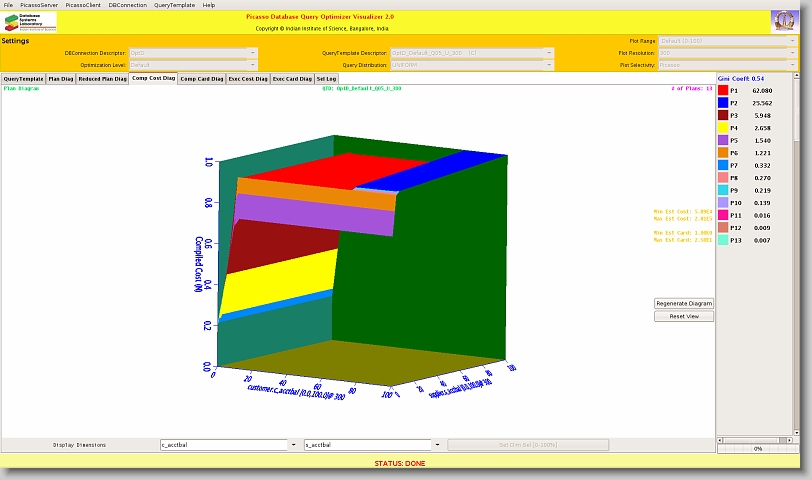The height and width of the screenshot is (480, 812).
Task: Switch to the Exec Cost Diag tab
Action: click(248, 78)
